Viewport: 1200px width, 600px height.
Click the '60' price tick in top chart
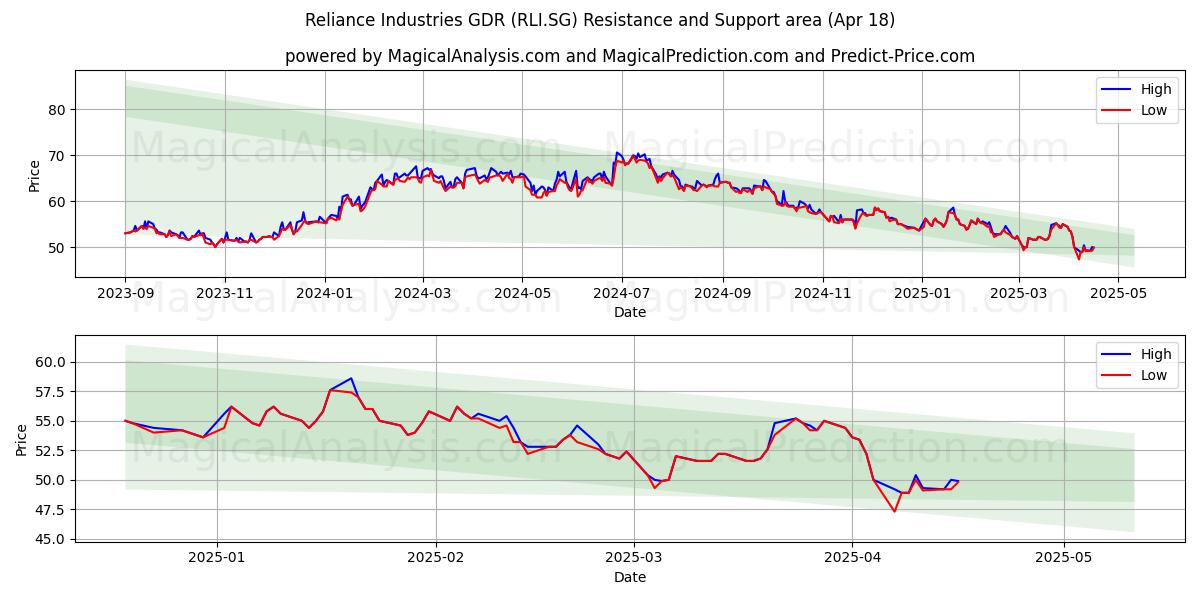coord(59,202)
